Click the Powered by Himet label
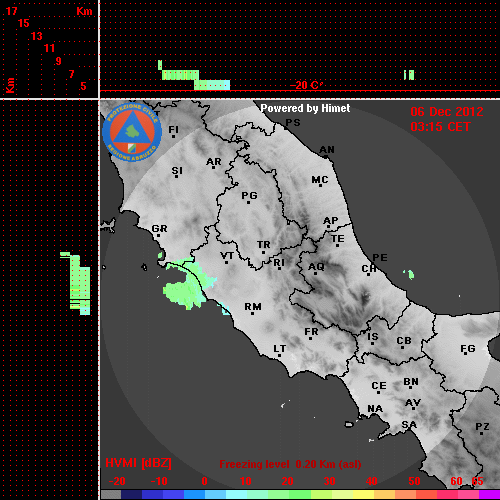Screen dimensions: 500x500 coord(305,108)
